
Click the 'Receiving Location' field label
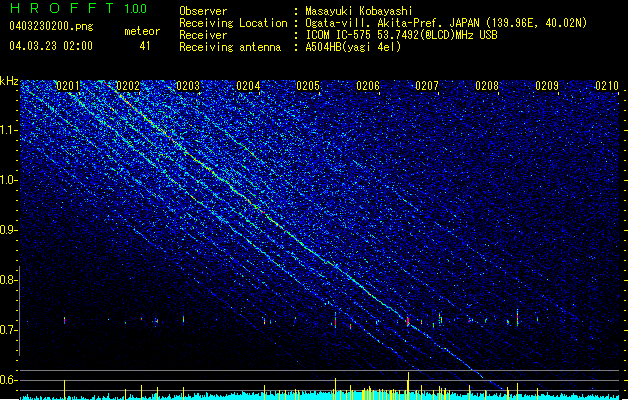pyautogui.click(x=233, y=23)
